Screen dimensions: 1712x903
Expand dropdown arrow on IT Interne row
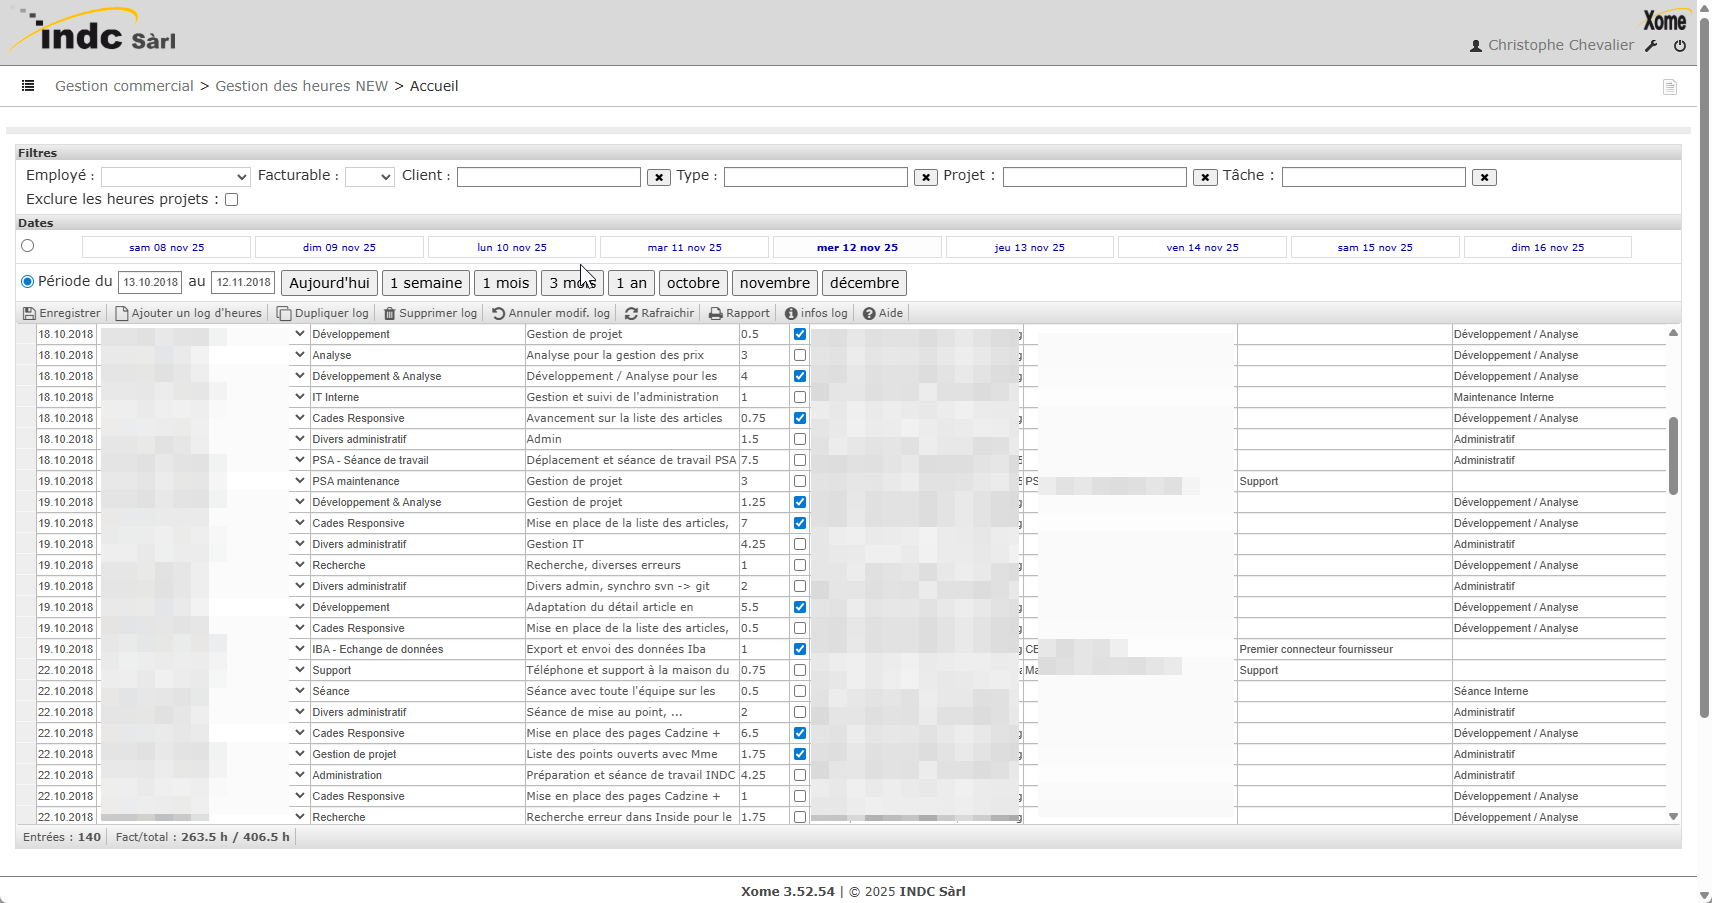pyautogui.click(x=299, y=397)
